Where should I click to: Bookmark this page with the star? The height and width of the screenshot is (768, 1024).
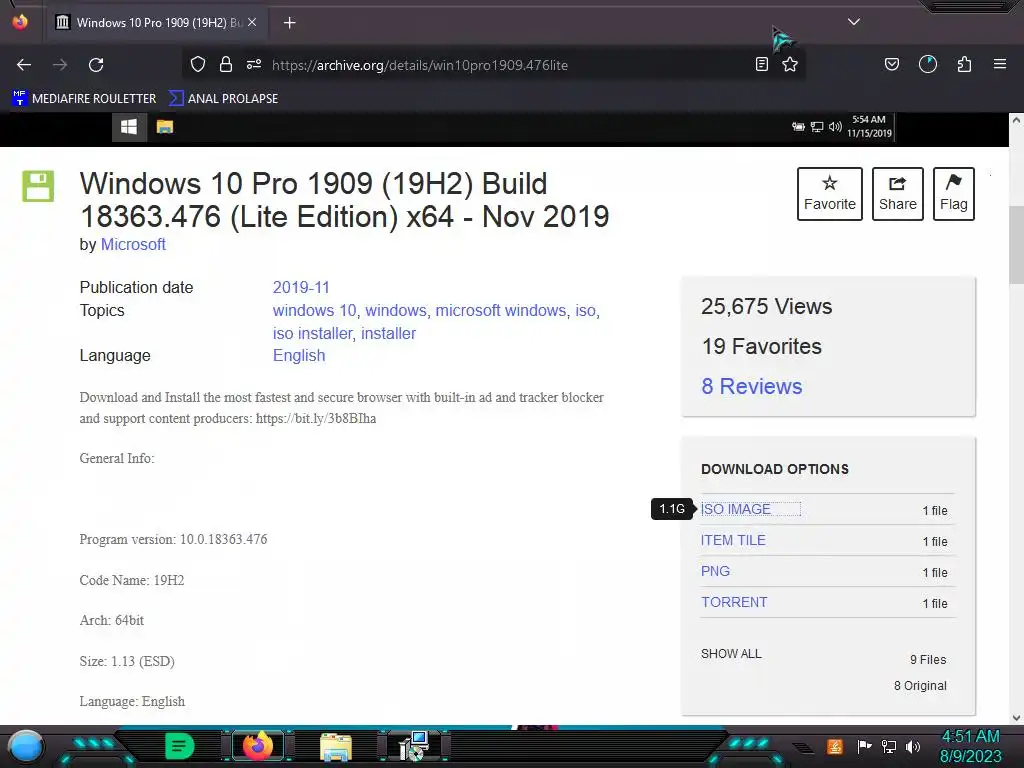790,64
